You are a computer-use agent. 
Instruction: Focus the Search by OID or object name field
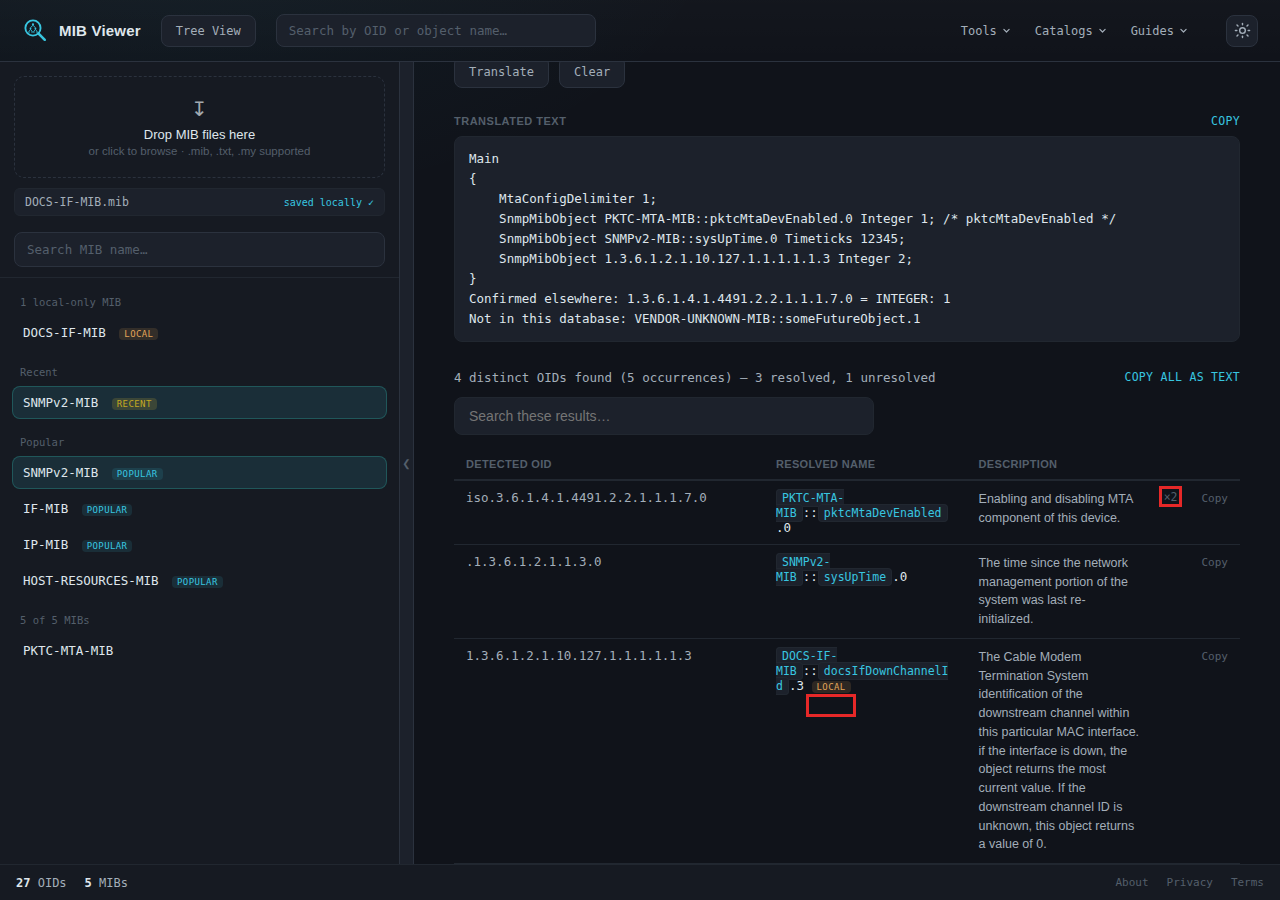point(436,31)
